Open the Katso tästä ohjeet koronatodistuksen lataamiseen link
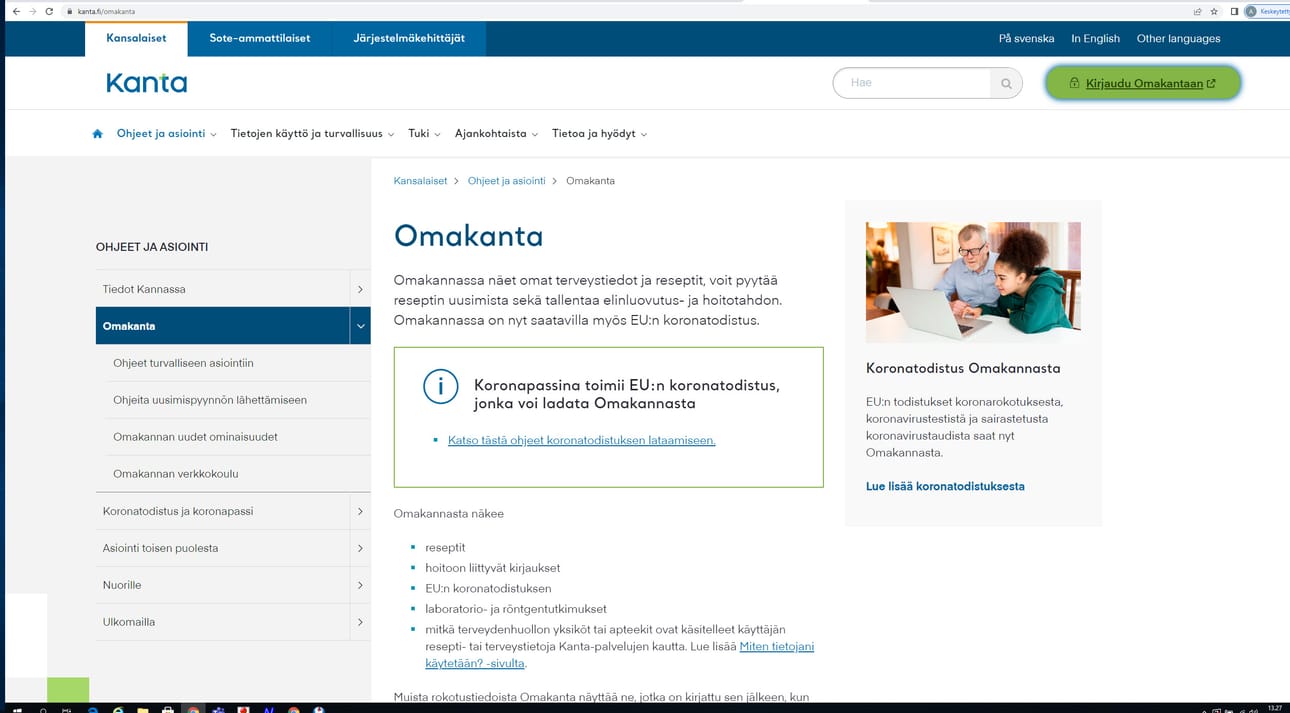 (582, 440)
